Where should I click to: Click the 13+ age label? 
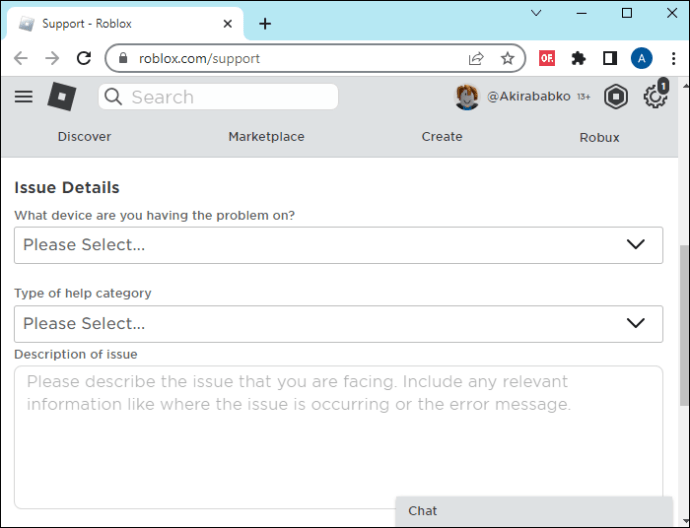tap(584, 97)
